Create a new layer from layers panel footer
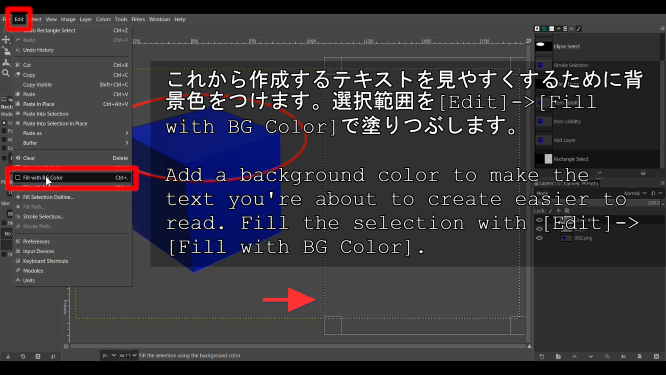 pos(542,356)
